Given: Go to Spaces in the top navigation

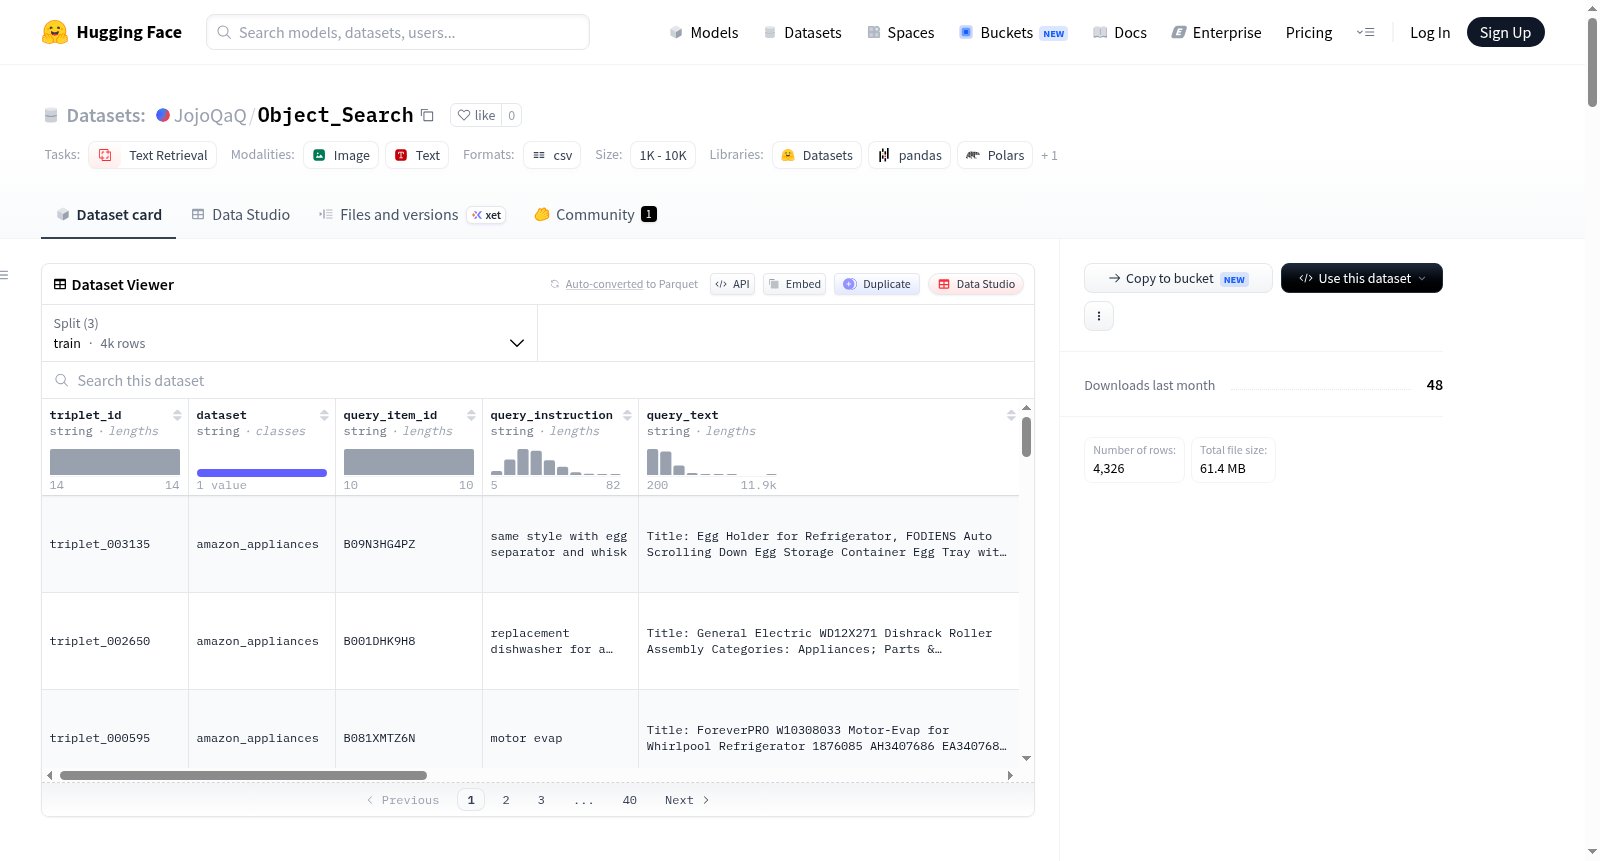Looking at the screenshot, I should tap(901, 33).
